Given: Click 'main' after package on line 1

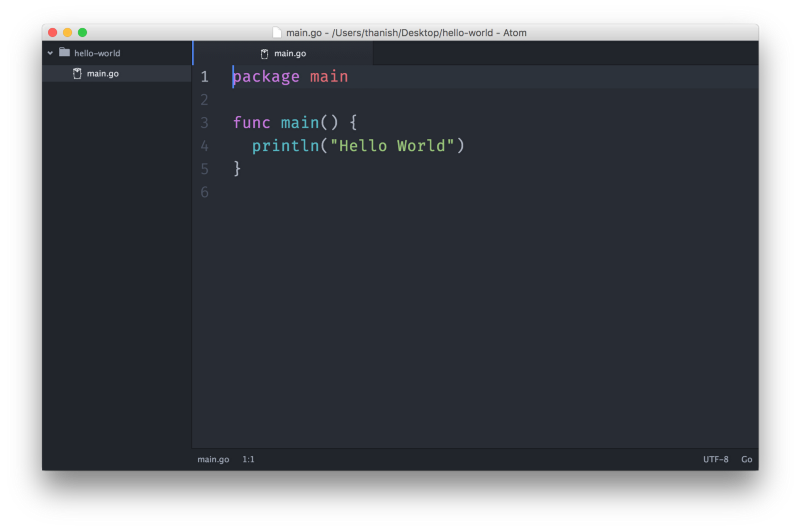Looking at the screenshot, I should pyautogui.click(x=329, y=77).
